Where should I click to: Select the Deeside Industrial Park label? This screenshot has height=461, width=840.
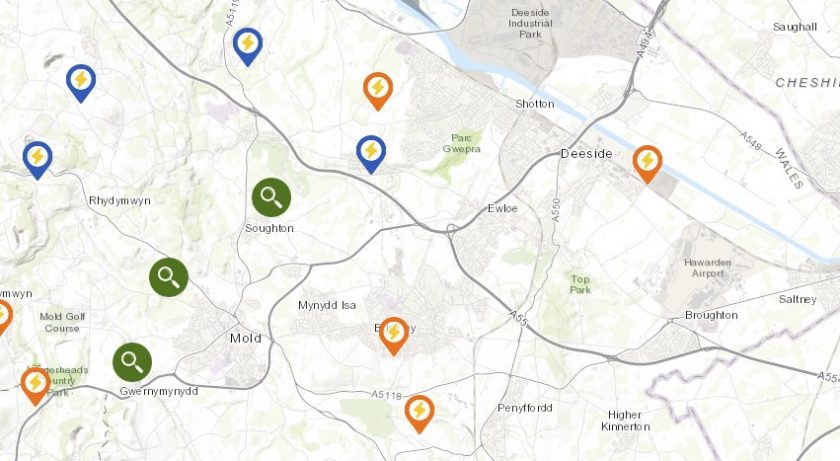(530, 23)
